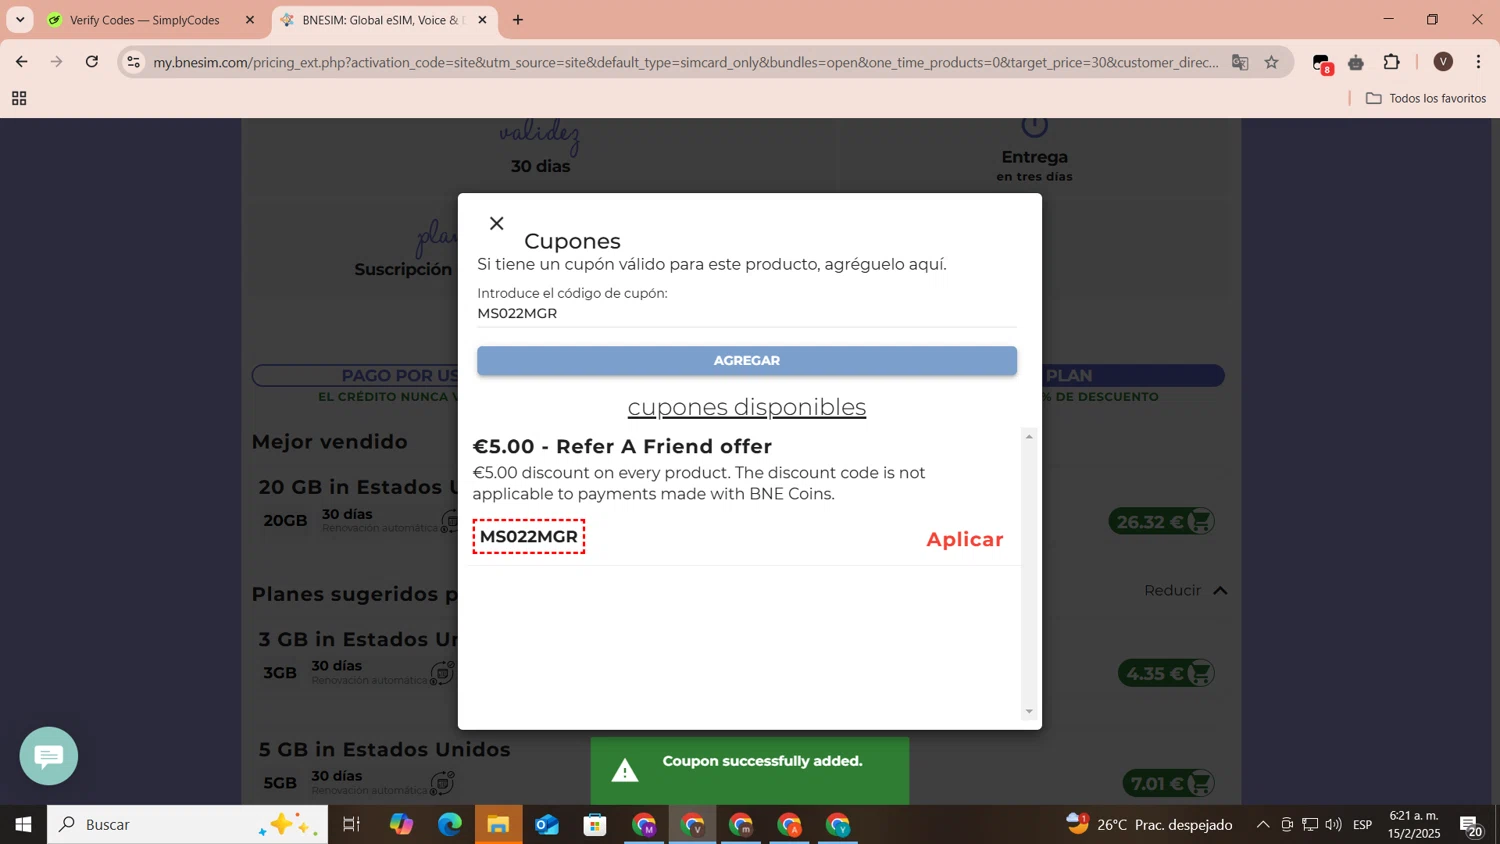
Task: Open the volume control in the system tray
Action: click(1333, 825)
